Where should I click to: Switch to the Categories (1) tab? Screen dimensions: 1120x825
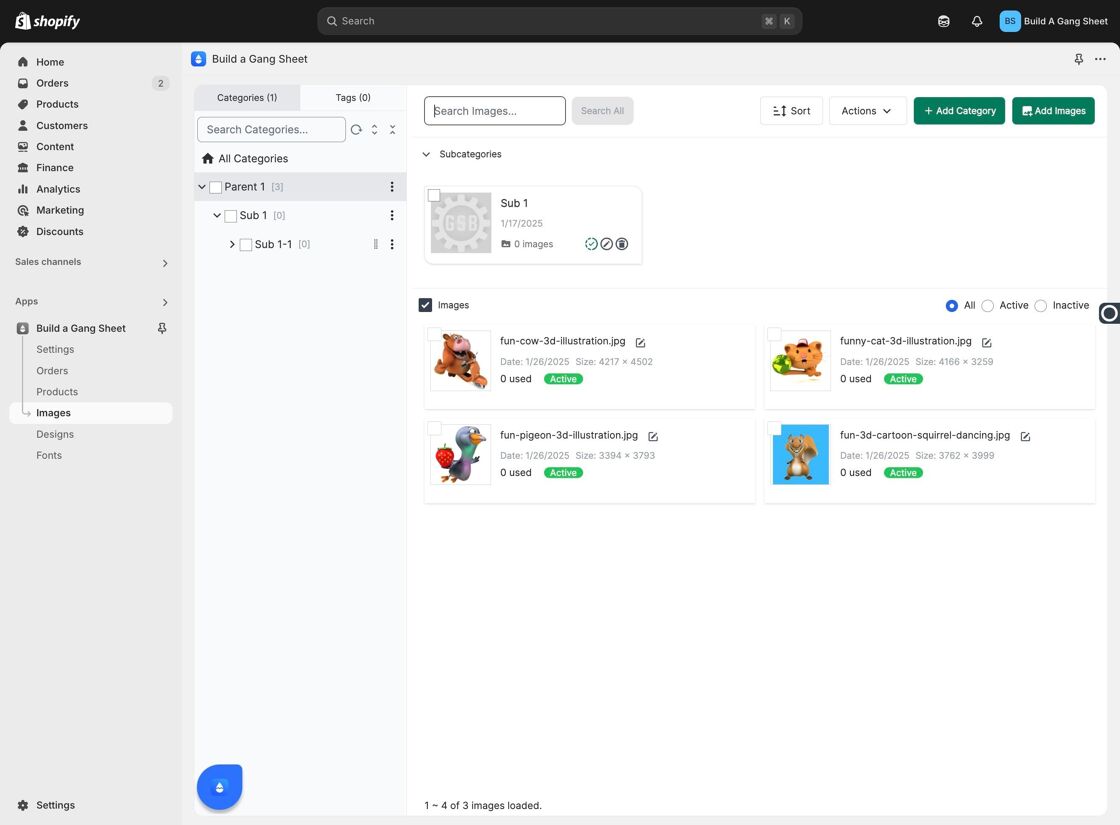point(247,98)
